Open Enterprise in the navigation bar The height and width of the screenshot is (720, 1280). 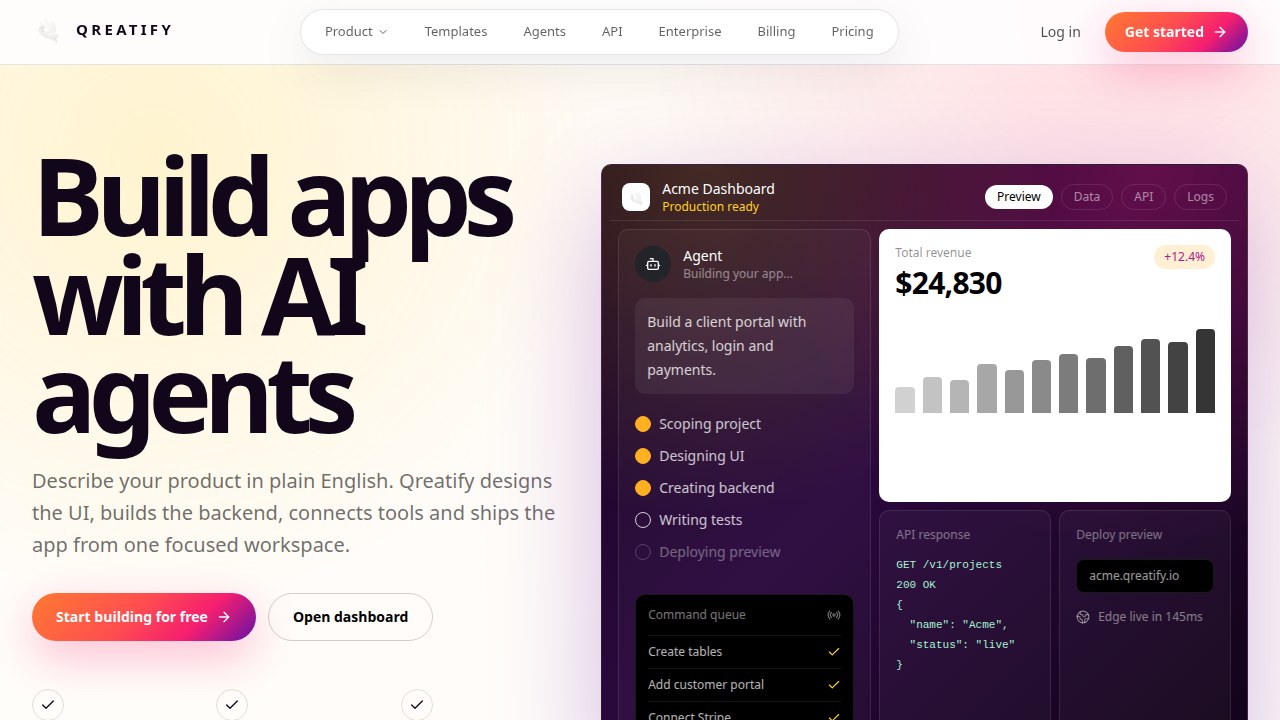point(690,32)
